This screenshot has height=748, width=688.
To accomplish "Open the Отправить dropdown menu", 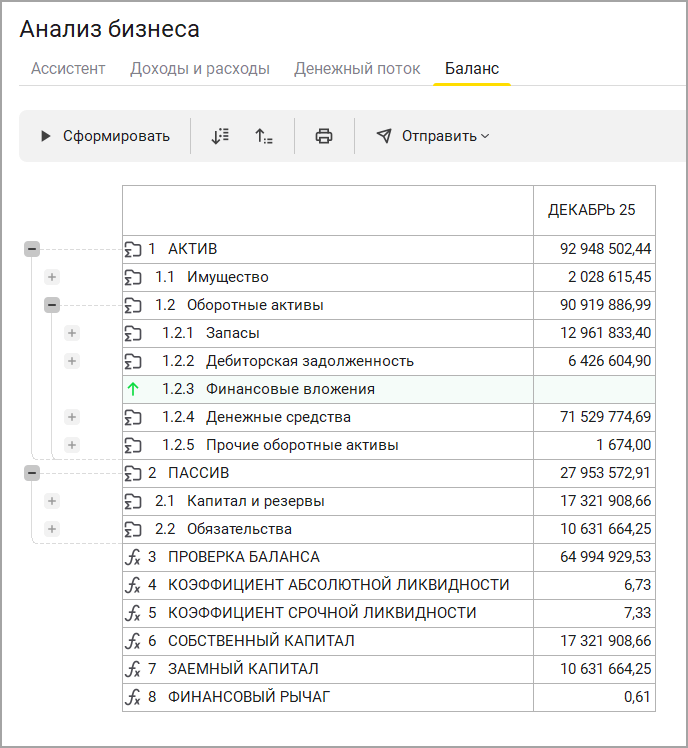I will tap(434, 136).
